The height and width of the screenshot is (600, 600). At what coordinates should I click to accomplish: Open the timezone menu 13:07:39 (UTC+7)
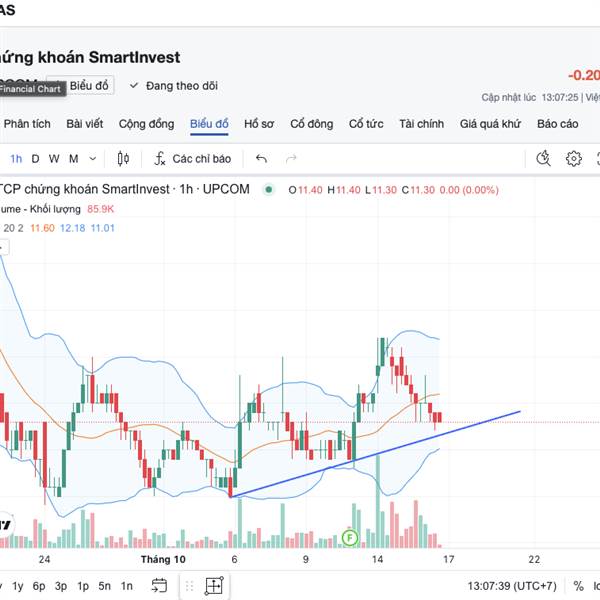pos(512,585)
